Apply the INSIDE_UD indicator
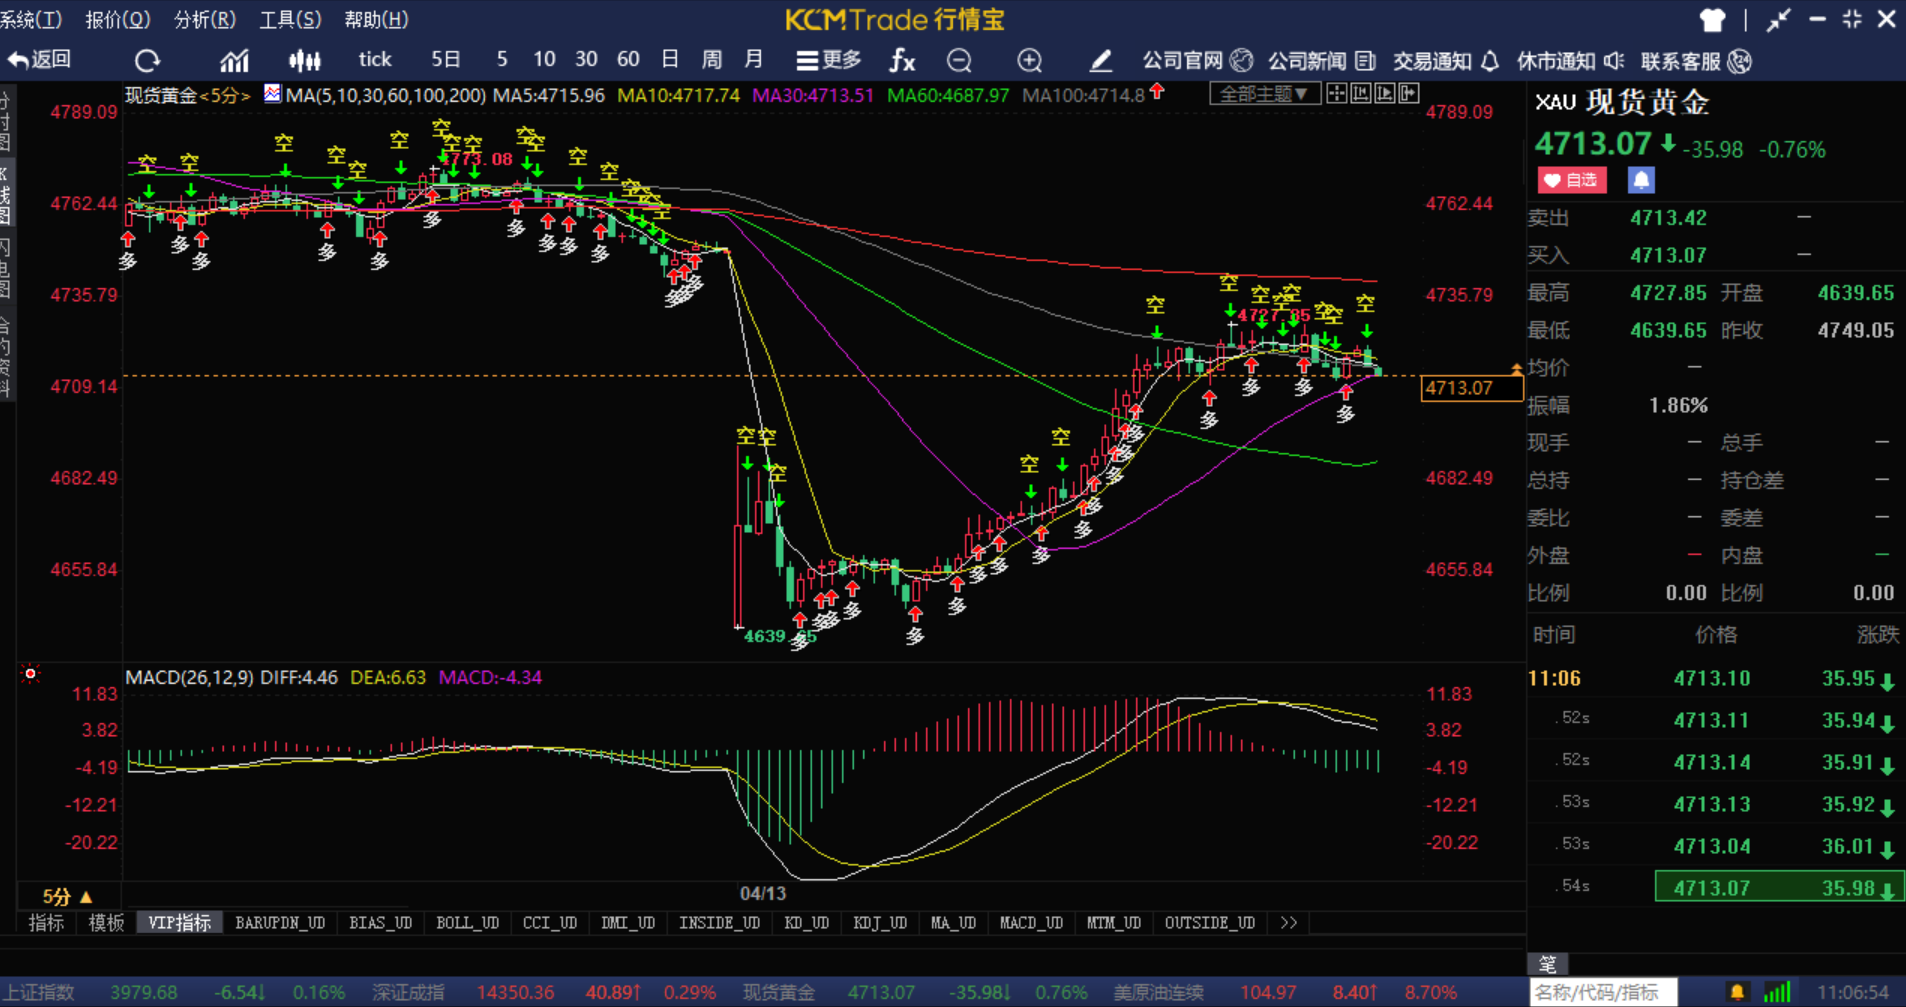This screenshot has width=1906, height=1007. [719, 923]
